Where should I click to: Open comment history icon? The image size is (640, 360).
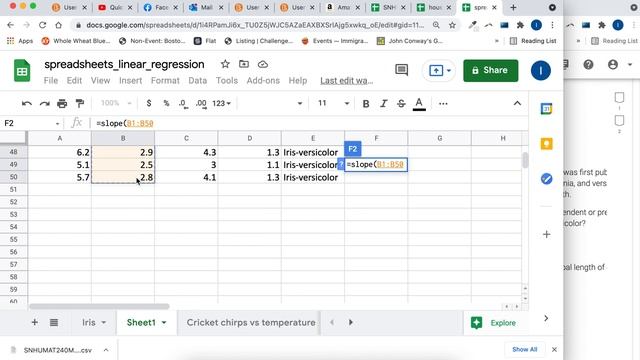click(x=402, y=70)
